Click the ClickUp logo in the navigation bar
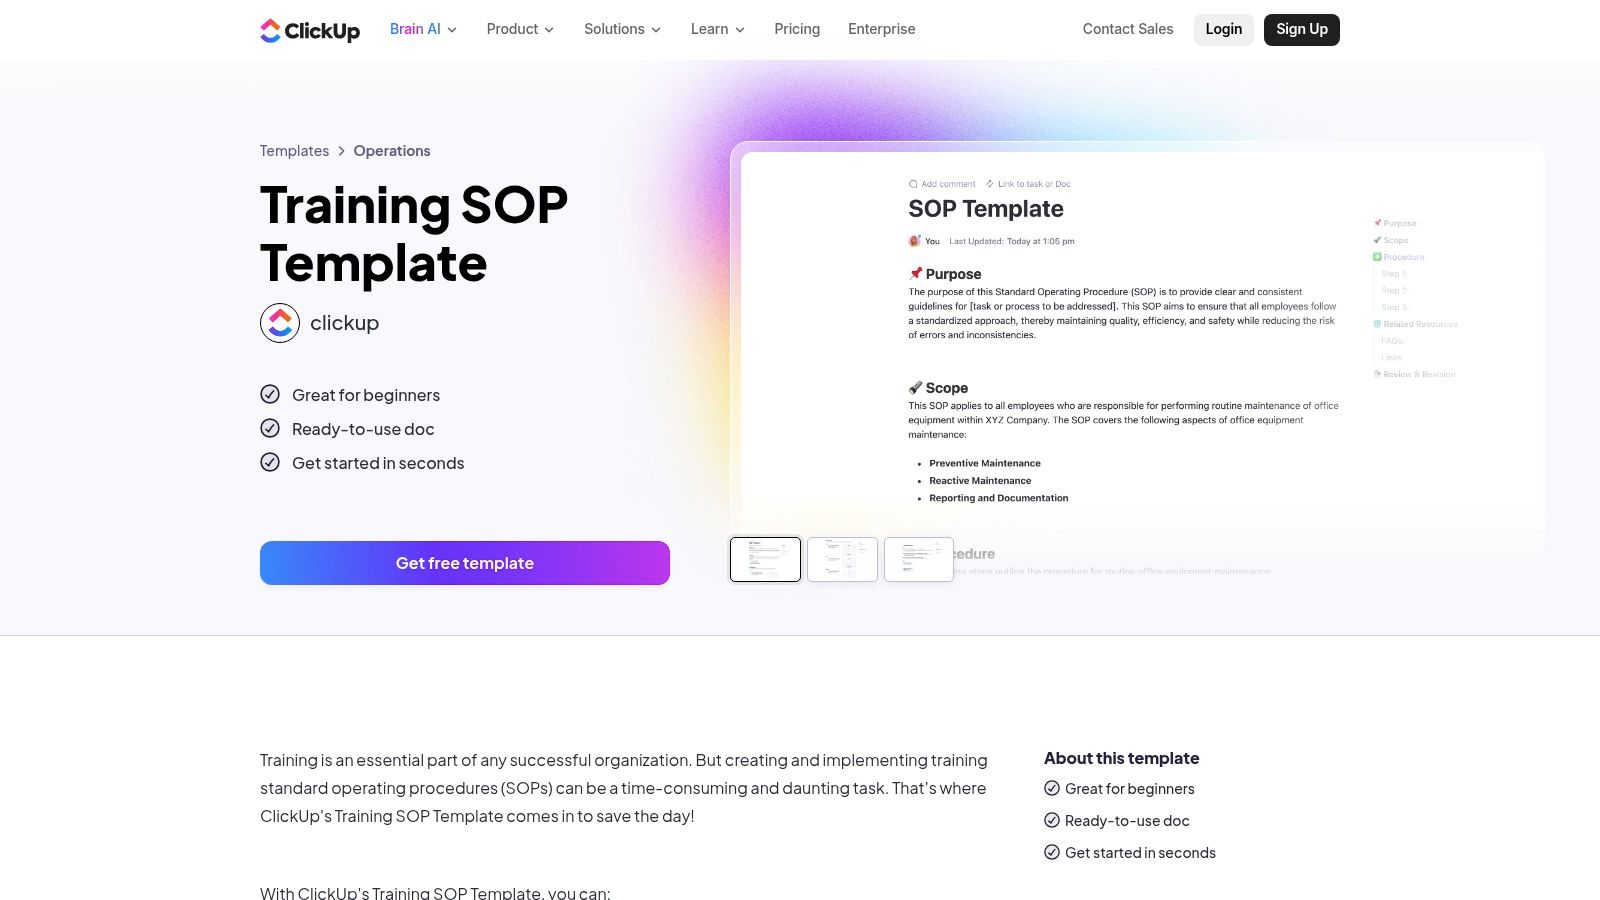 [309, 29]
